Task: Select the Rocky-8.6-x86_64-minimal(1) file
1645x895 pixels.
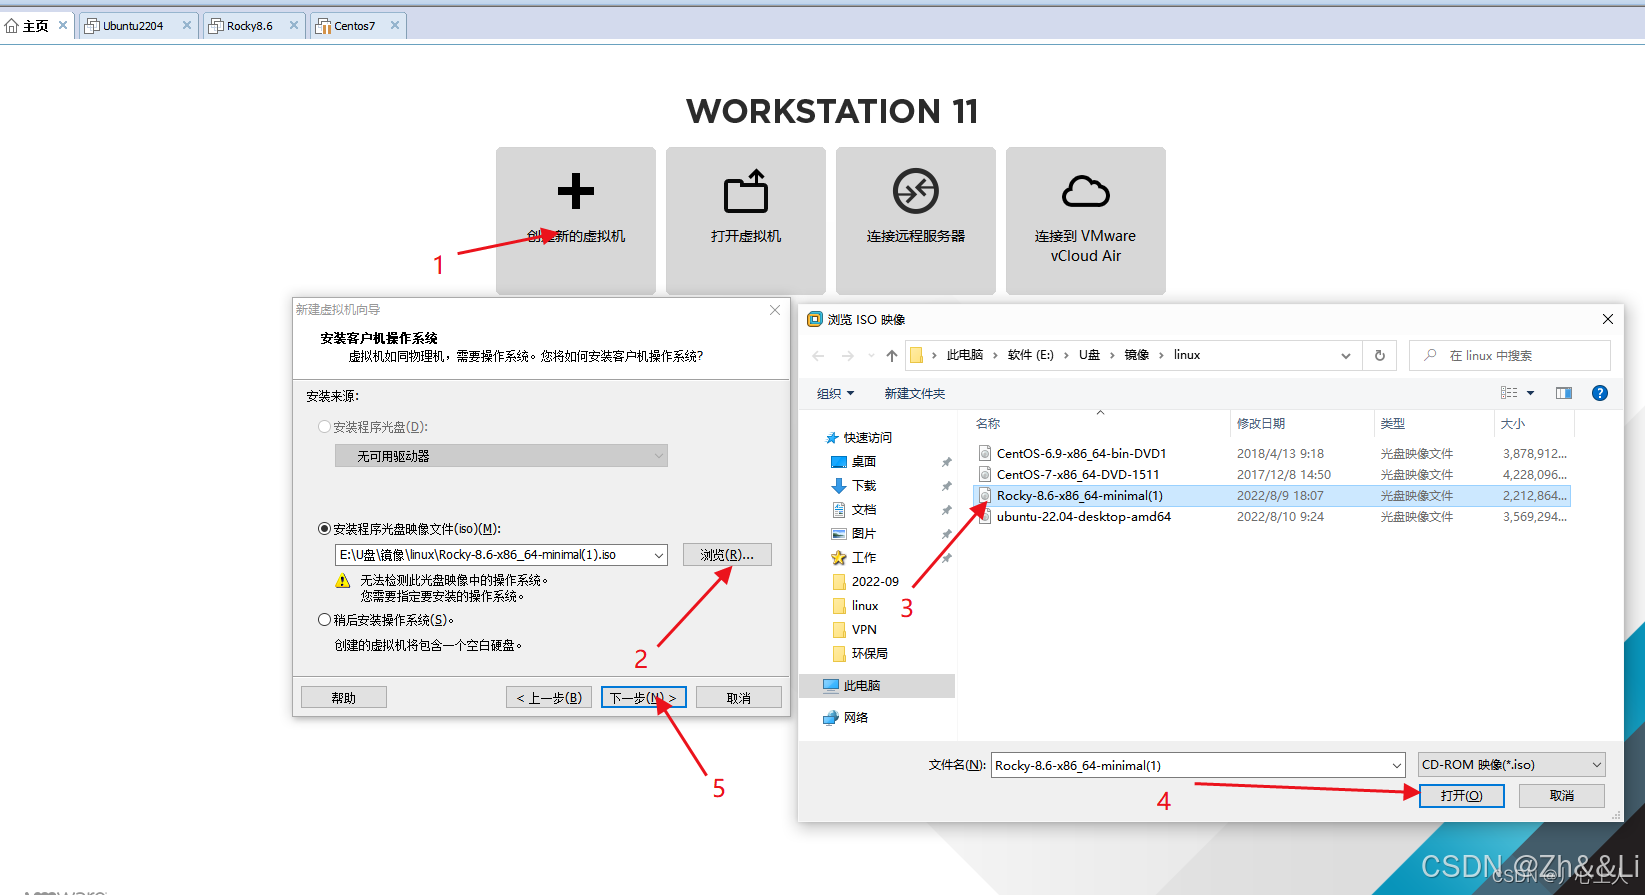Action: tap(1270, 496)
